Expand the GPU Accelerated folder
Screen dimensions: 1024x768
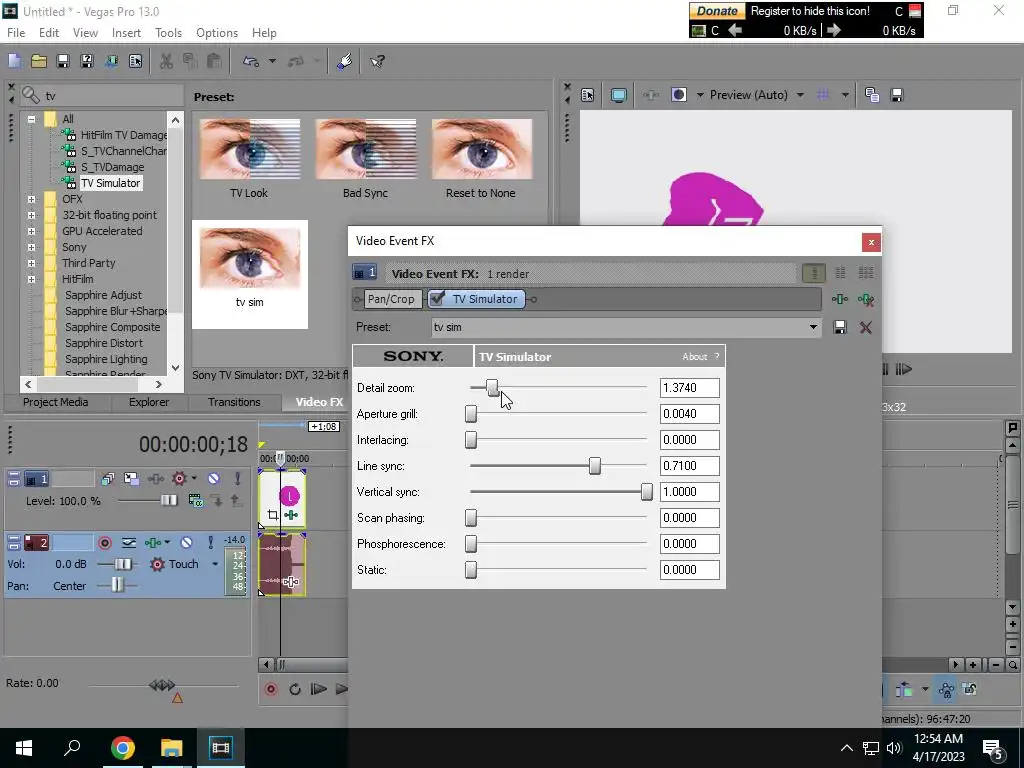pos(31,231)
